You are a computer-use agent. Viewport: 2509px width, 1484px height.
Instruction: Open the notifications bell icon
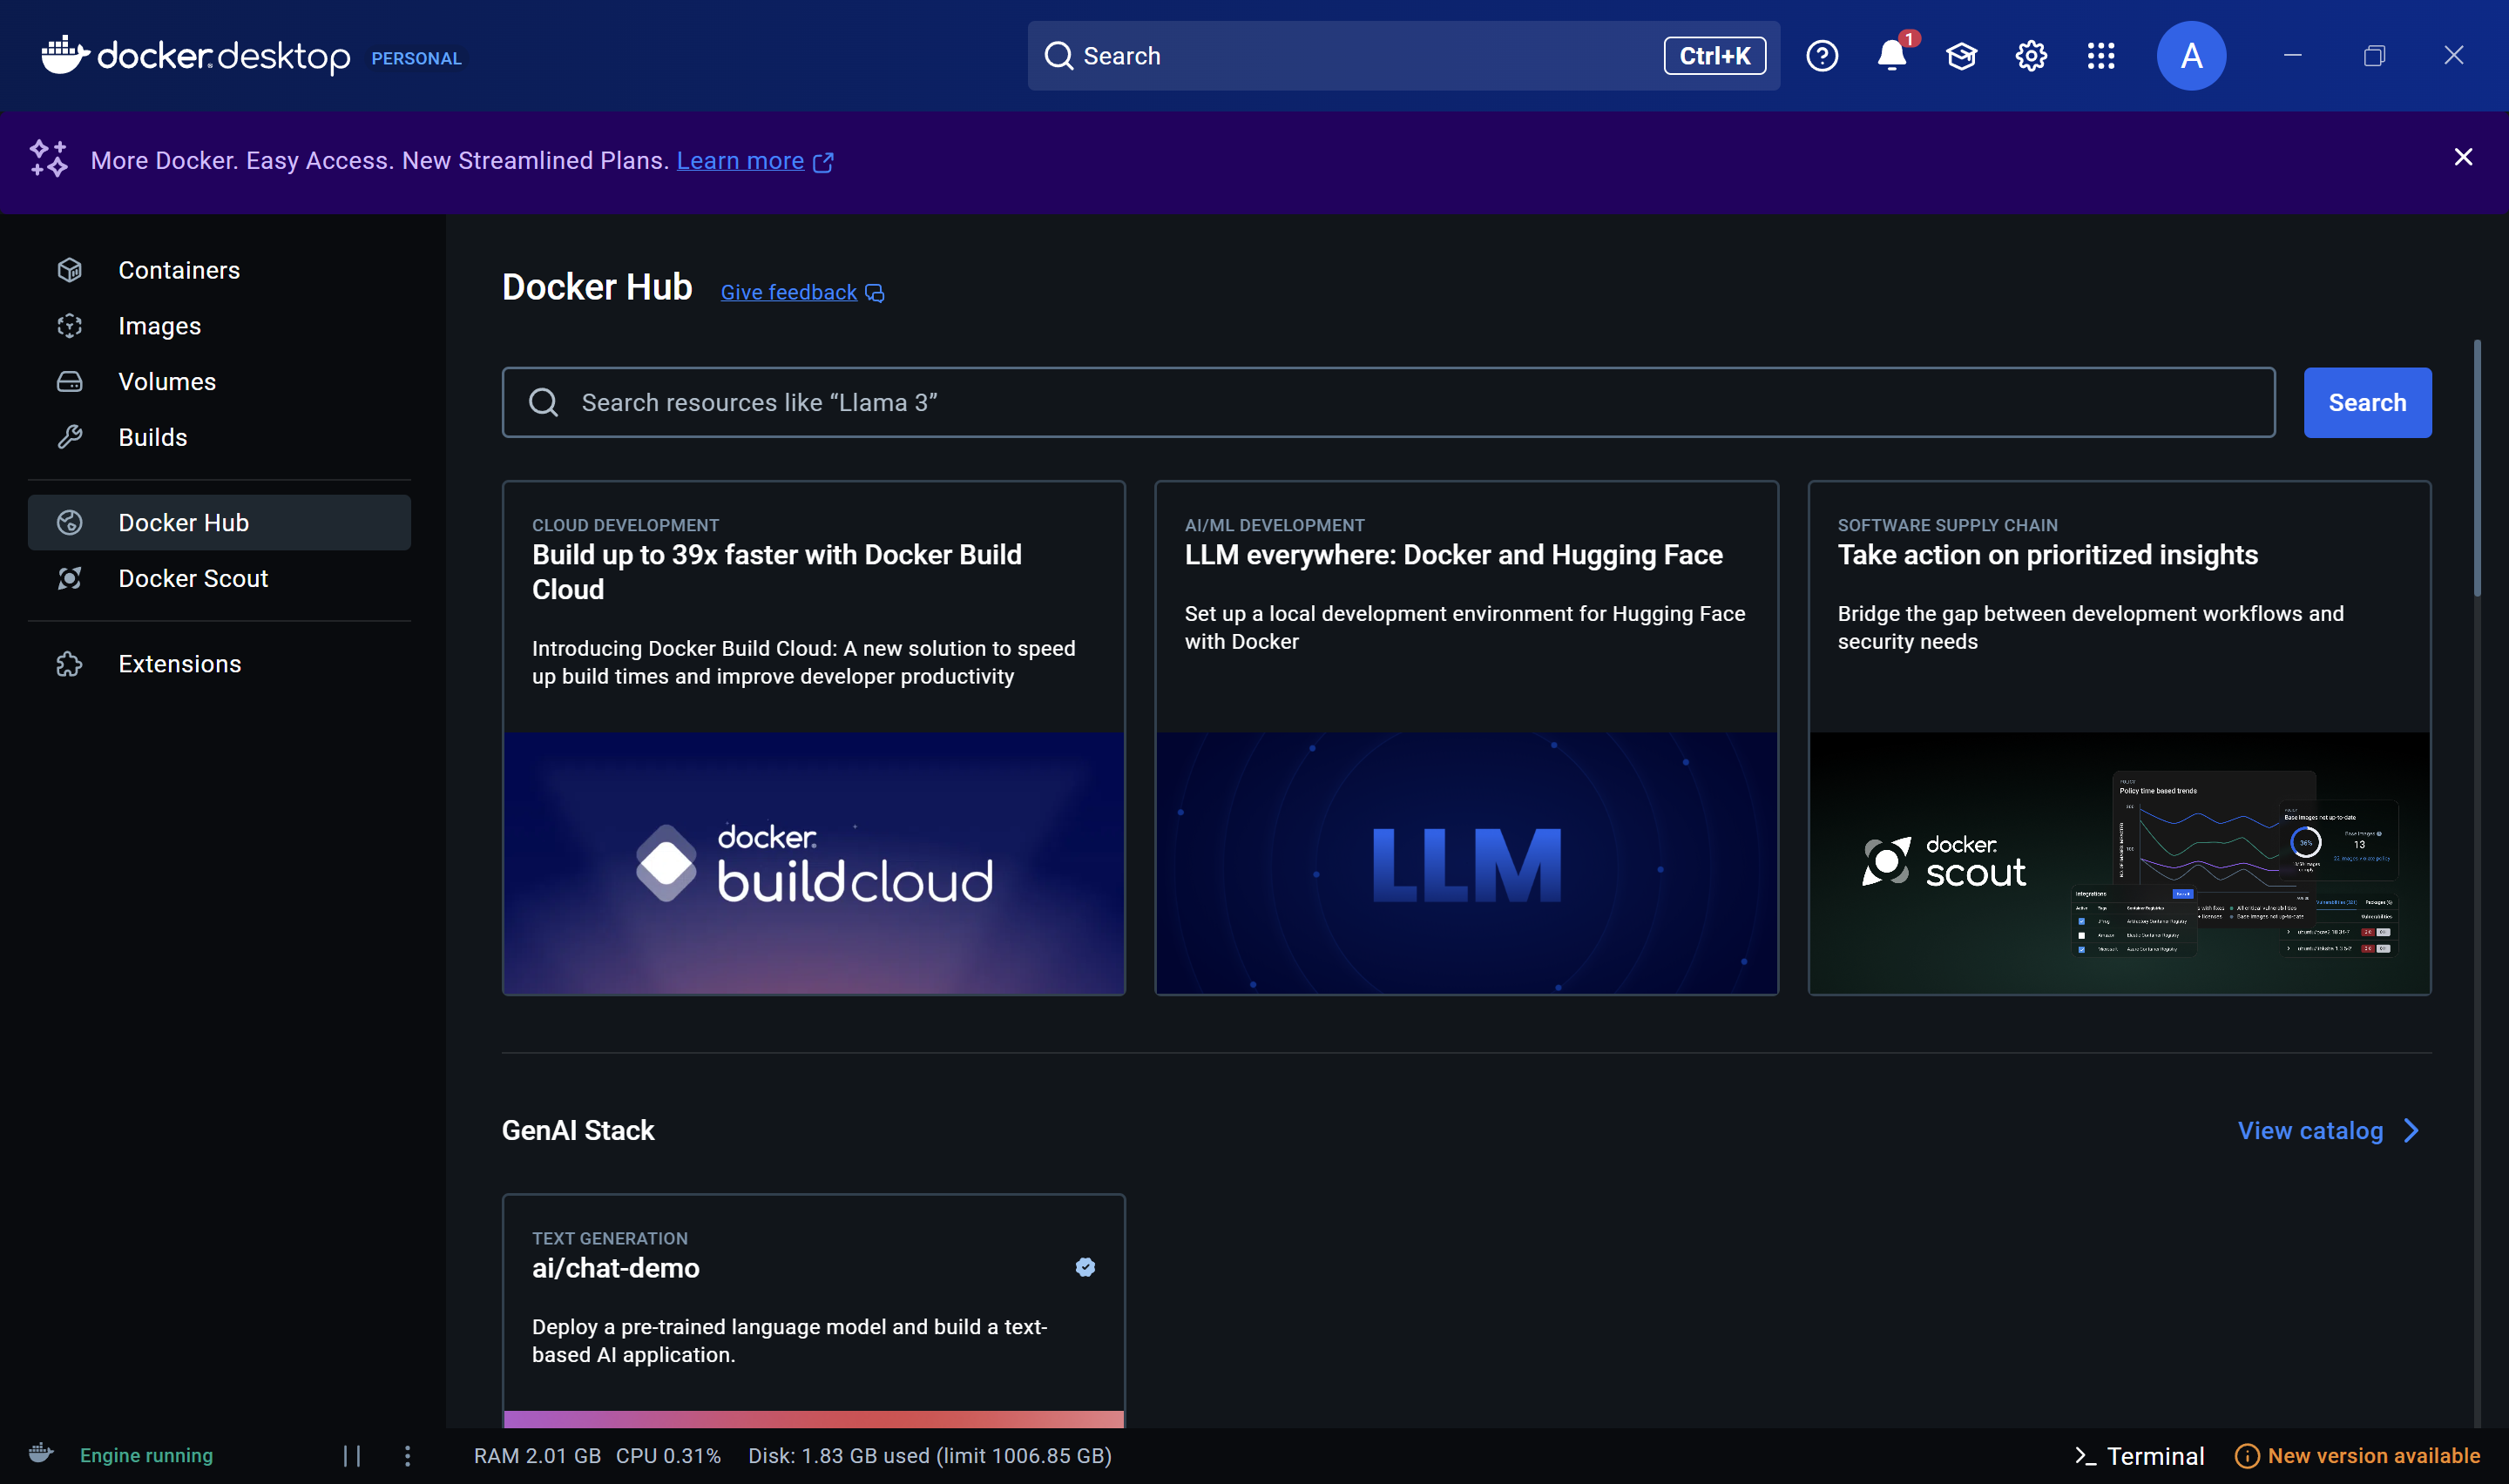click(x=1891, y=56)
